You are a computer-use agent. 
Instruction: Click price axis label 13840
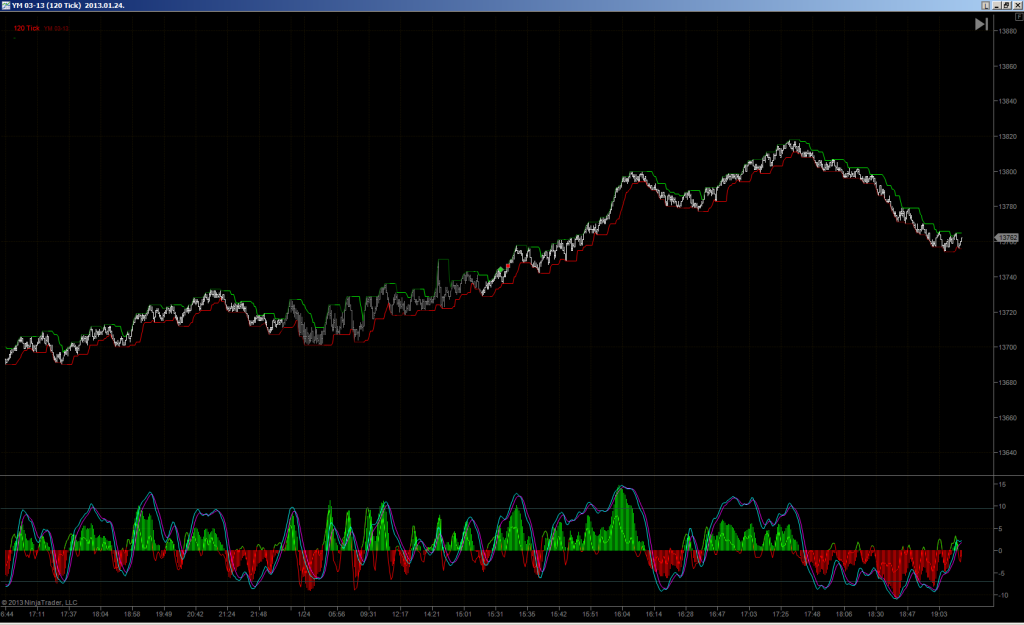click(1008, 101)
